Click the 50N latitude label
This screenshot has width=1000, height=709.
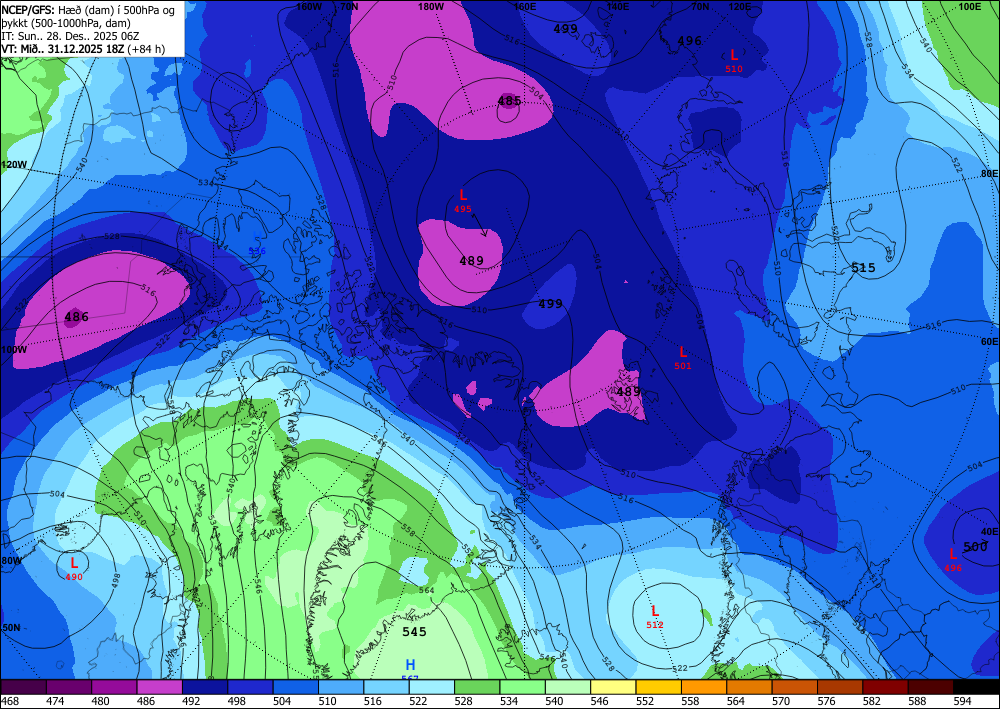click(x=11, y=627)
